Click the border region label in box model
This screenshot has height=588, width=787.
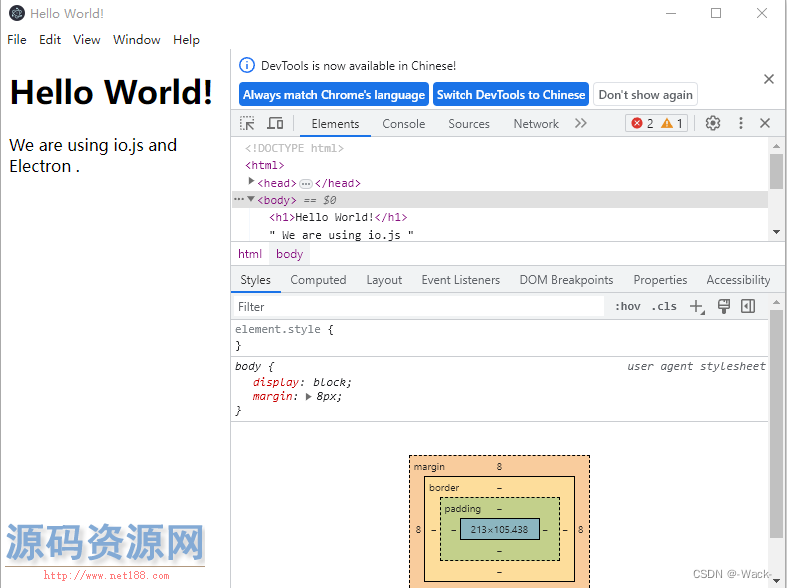[444, 488]
